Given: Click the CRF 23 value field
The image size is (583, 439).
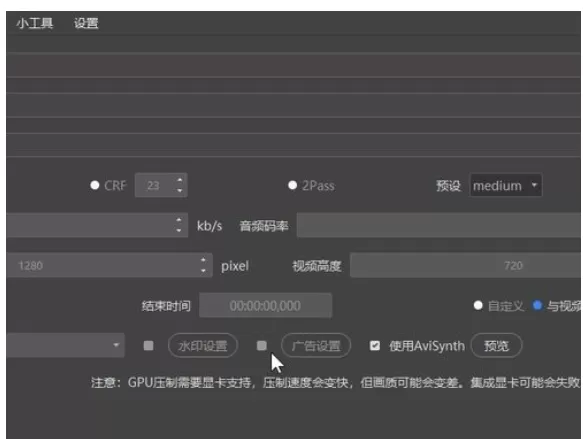Looking at the screenshot, I should click(x=161, y=185).
